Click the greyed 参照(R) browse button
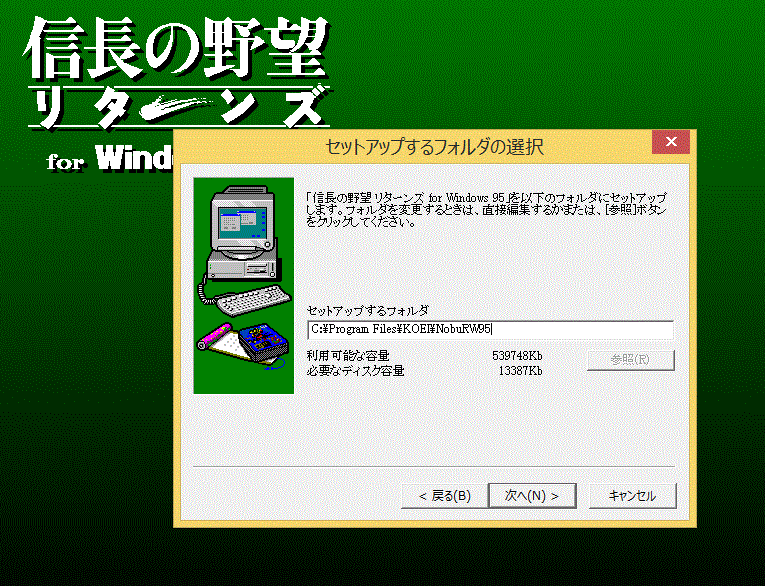The height and width of the screenshot is (586, 765). pyautogui.click(x=630, y=360)
